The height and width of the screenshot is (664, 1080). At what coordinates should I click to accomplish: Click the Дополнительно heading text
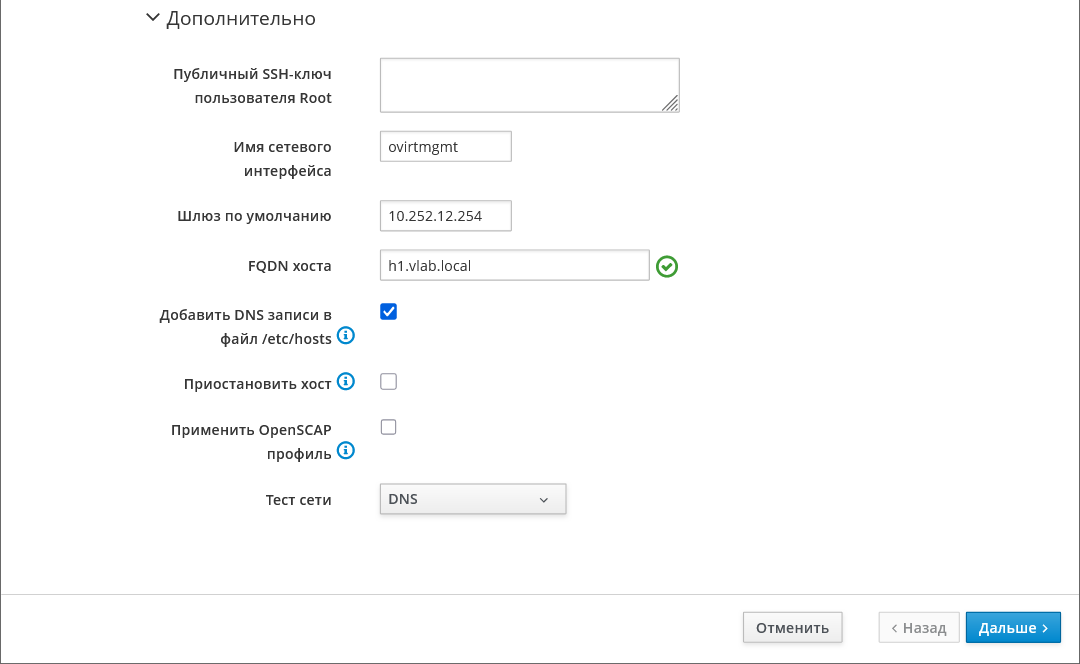click(241, 19)
